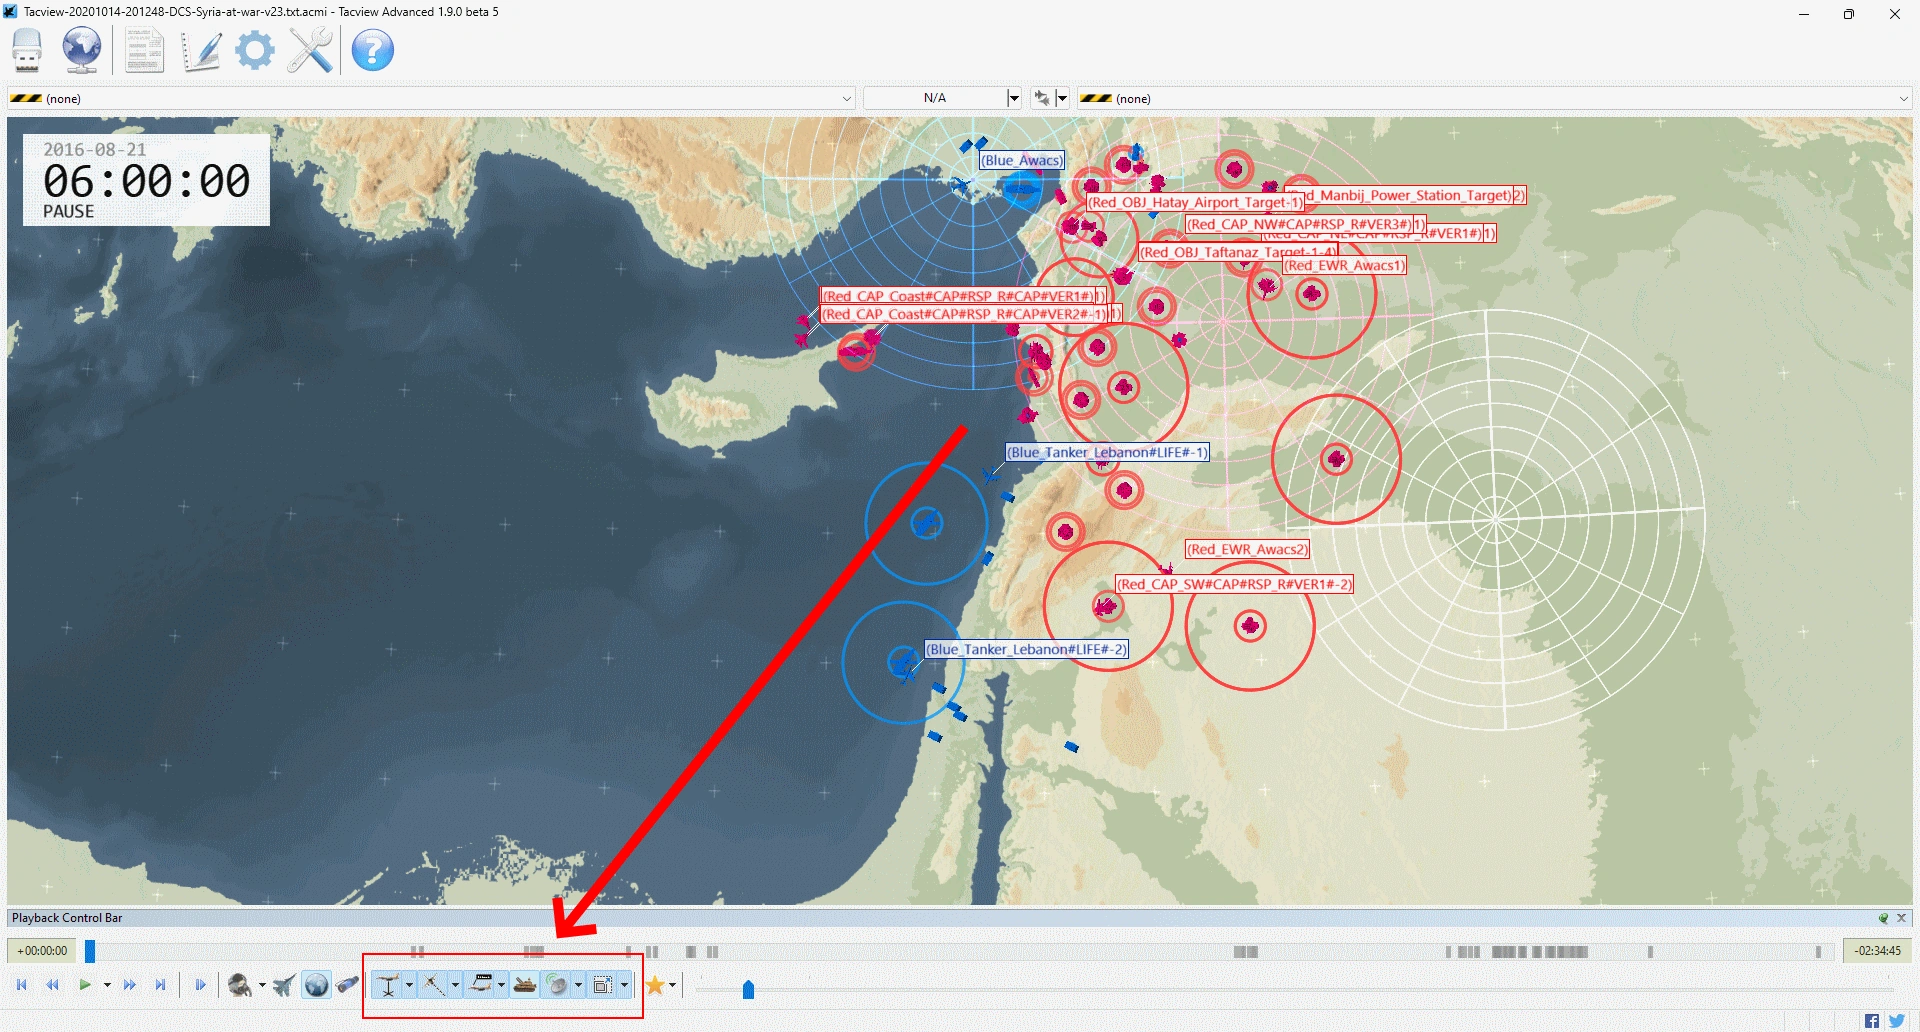This screenshot has height=1032, width=1920.
Task: Click the blue speed slider handle
Action: tap(748, 989)
